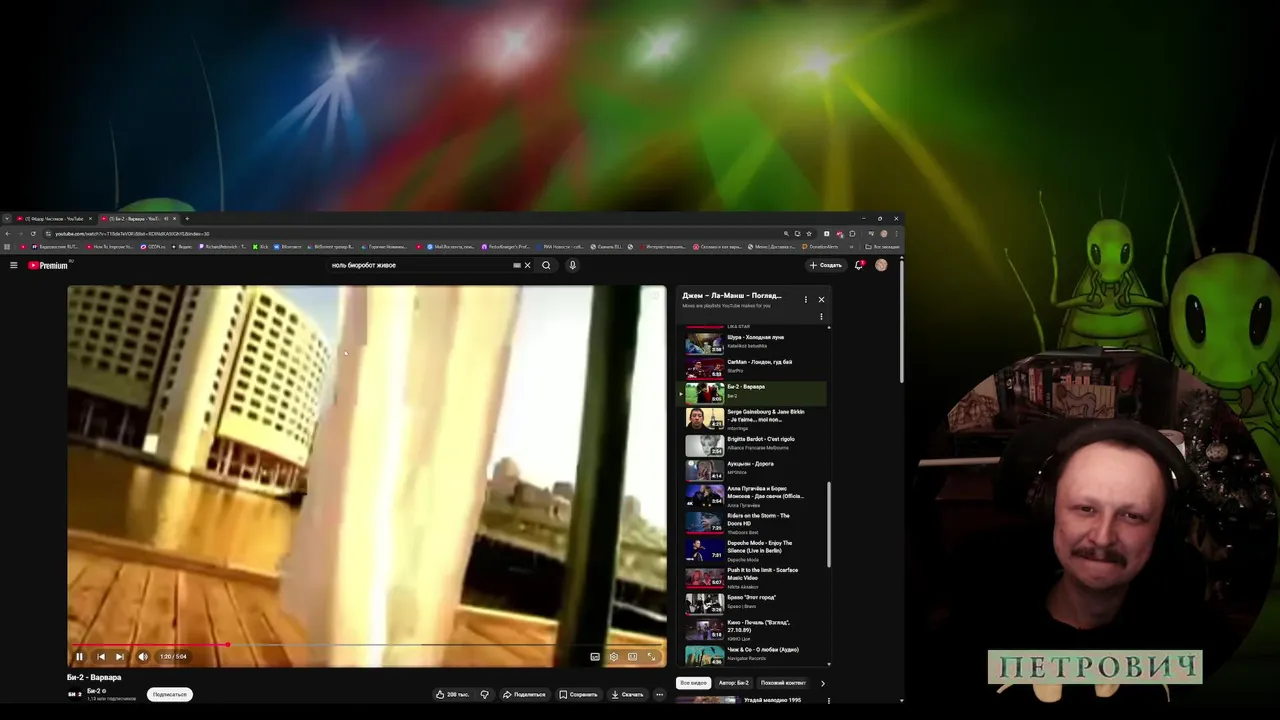Play Depeche Mode - Enjoy The Silence

(755, 550)
